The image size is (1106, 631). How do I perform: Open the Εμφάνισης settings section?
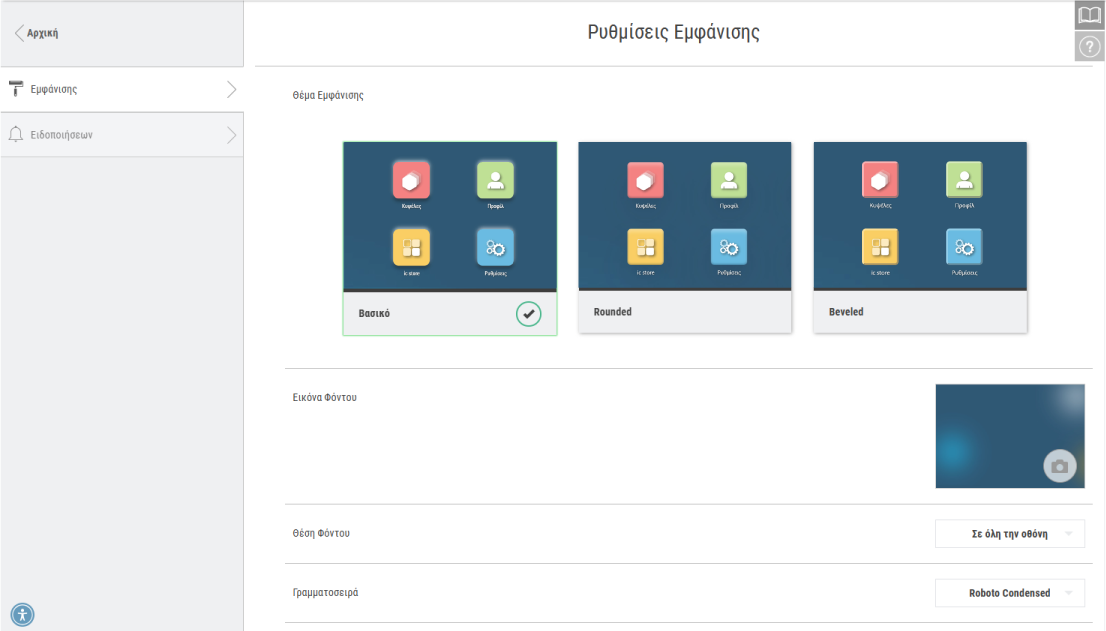[x=122, y=90]
